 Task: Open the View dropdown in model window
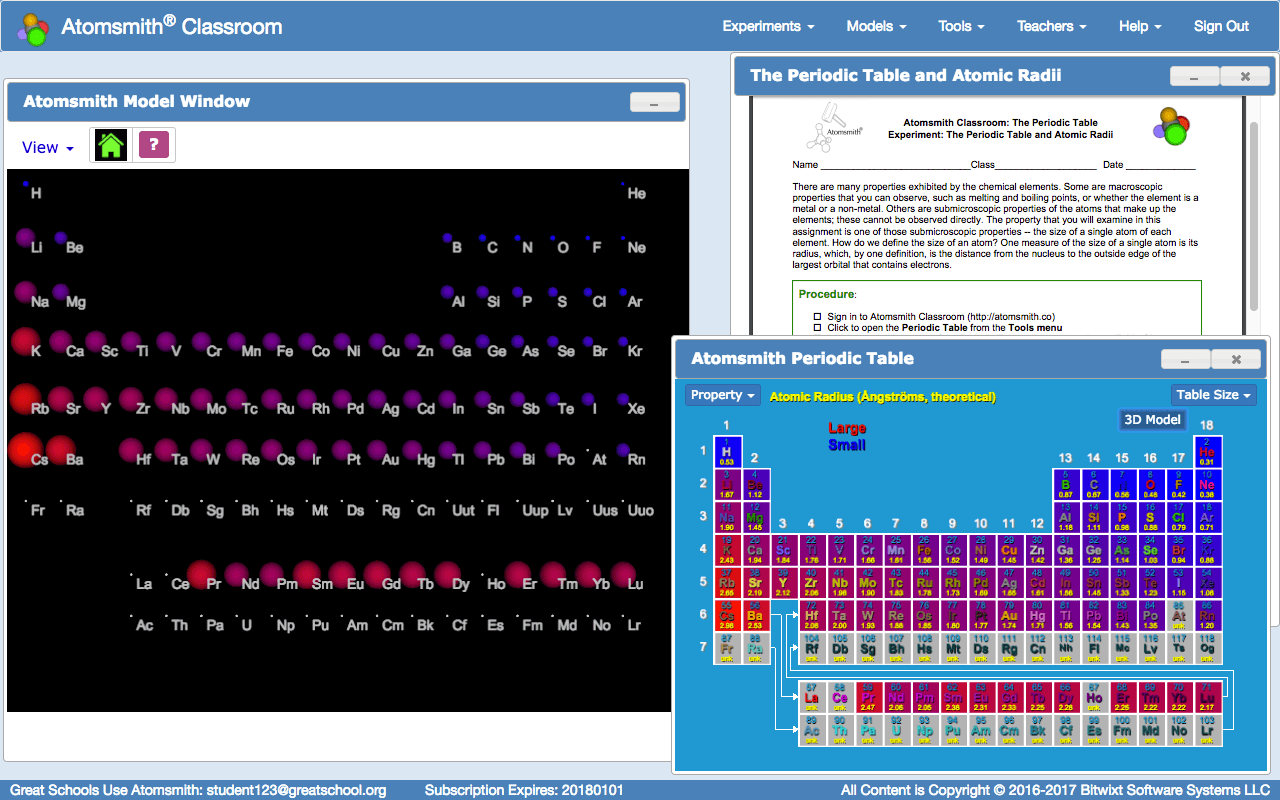tap(48, 147)
